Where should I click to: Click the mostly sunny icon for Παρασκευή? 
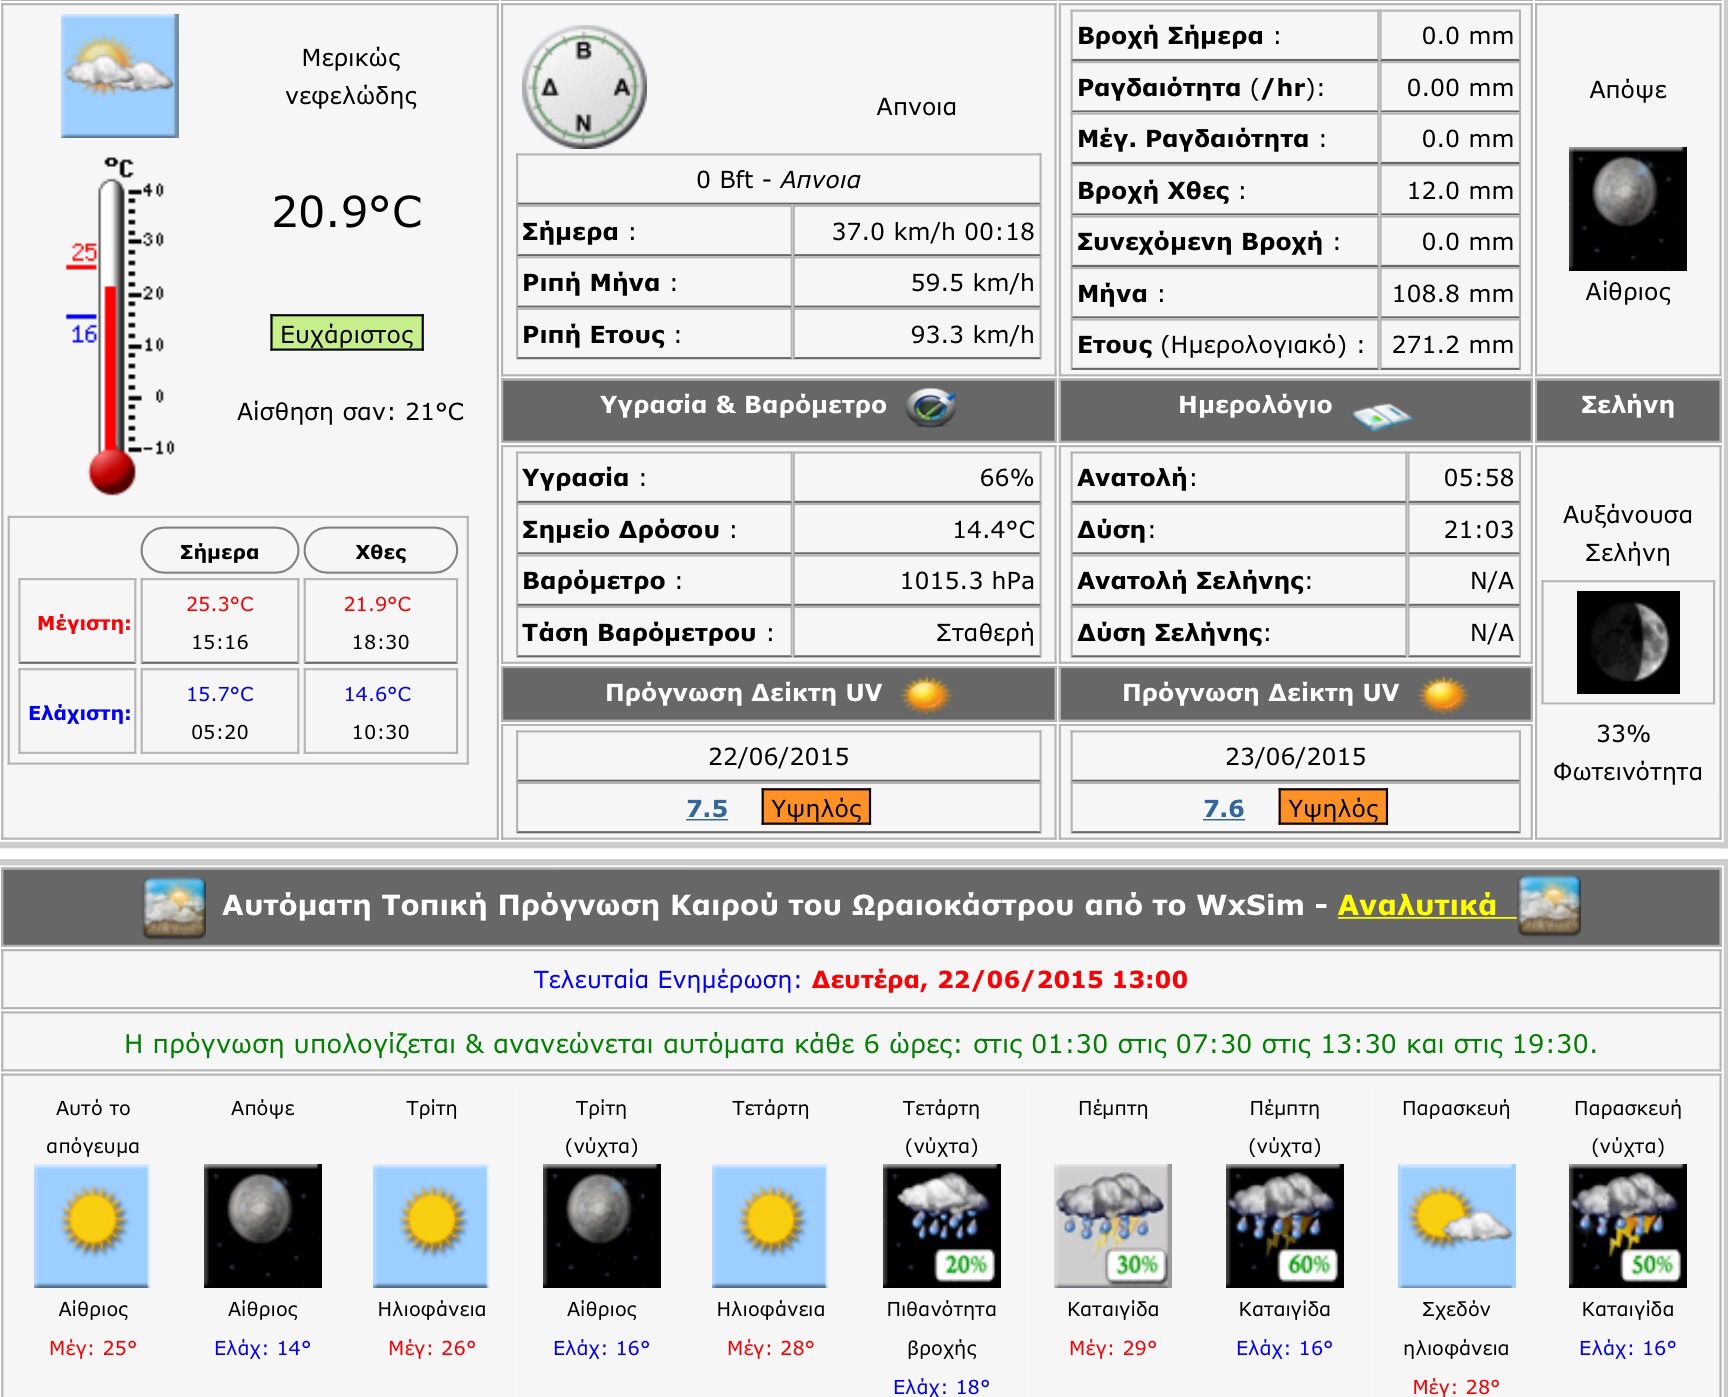pyautogui.click(x=1456, y=1225)
